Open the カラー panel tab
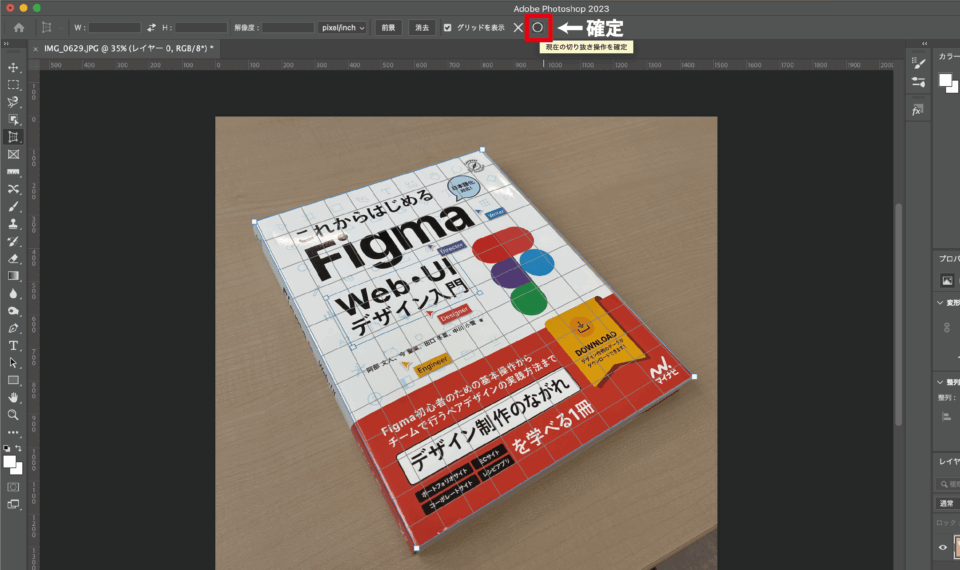The height and width of the screenshot is (570, 960). click(949, 56)
